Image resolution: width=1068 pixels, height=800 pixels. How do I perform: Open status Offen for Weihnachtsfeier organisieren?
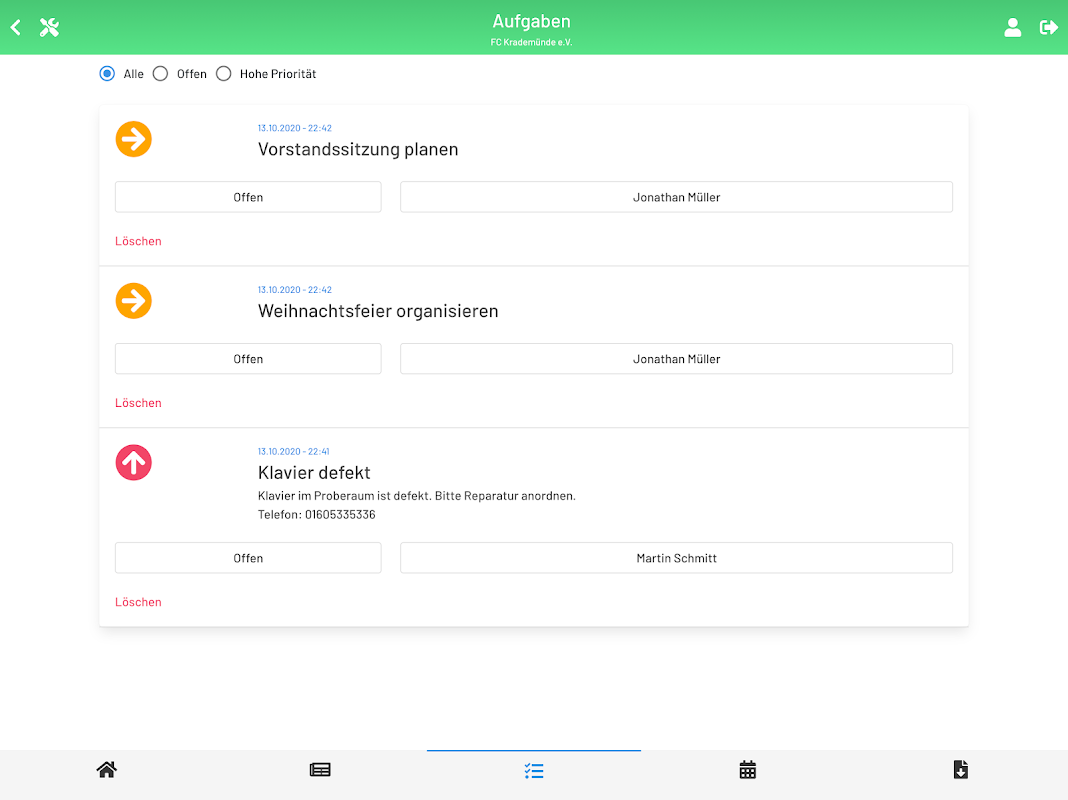(248, 359)
